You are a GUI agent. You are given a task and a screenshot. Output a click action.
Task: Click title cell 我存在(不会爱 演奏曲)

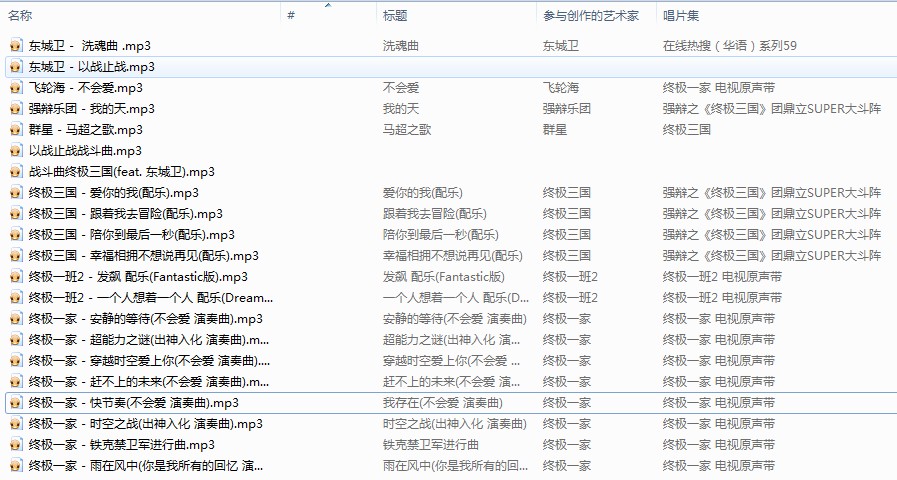443,403
